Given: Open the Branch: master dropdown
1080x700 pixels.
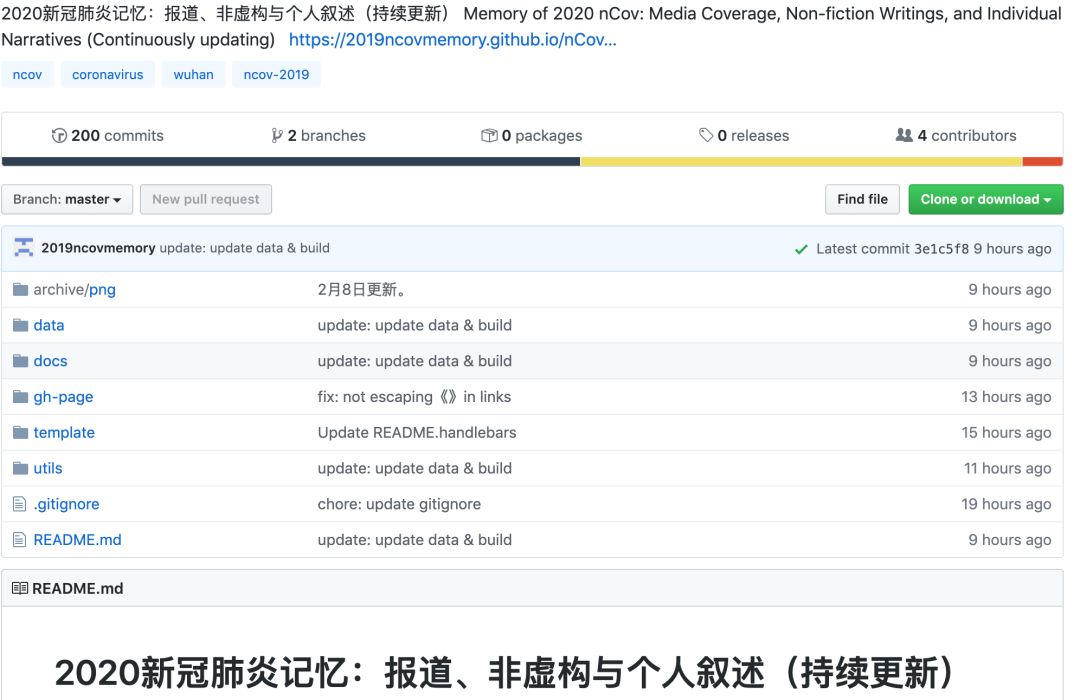Looking at the screenshot, I should (x=67, y=199).
